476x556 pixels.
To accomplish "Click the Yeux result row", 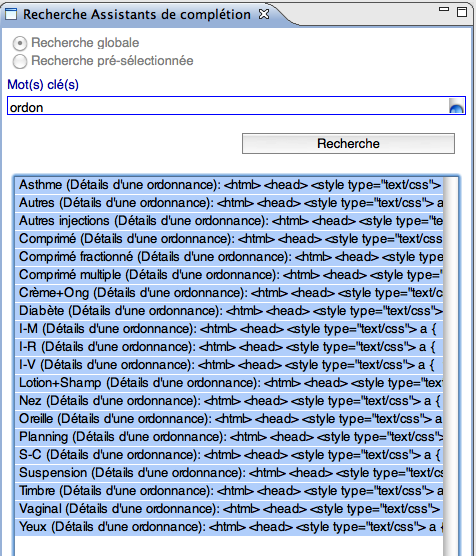I will (229, 527).
